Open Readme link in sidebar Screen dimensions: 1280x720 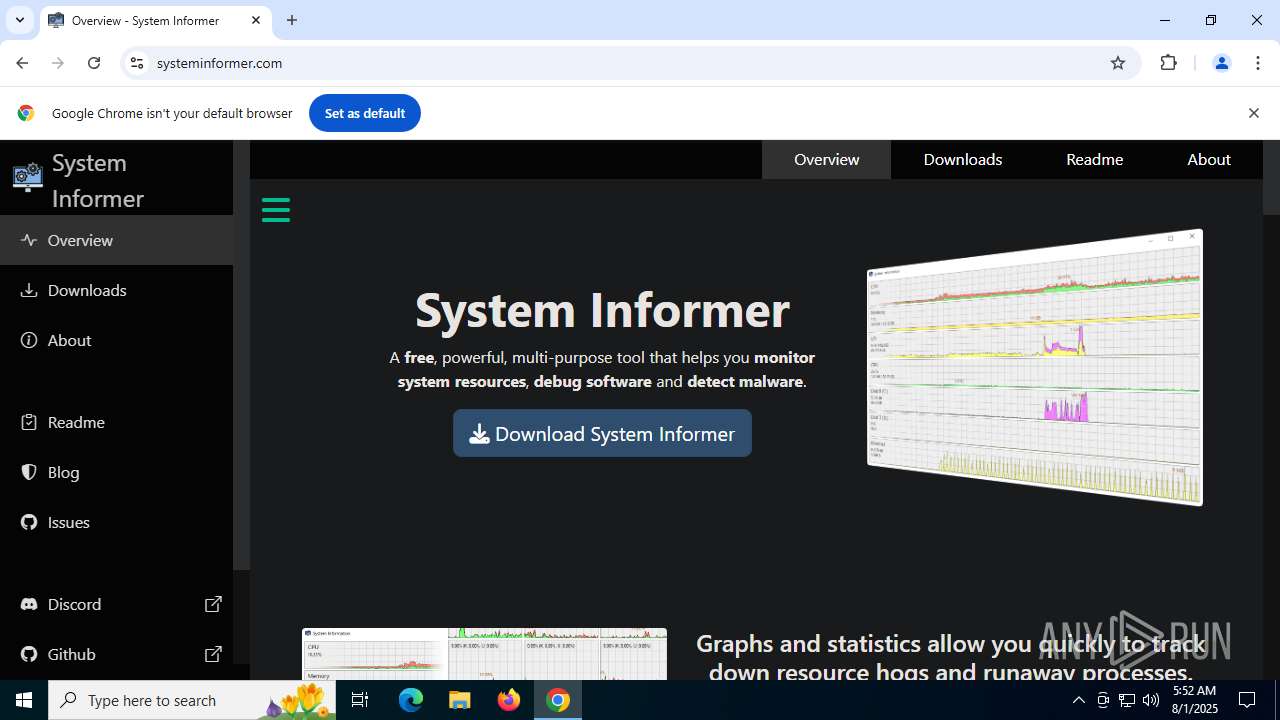[116, 422]
